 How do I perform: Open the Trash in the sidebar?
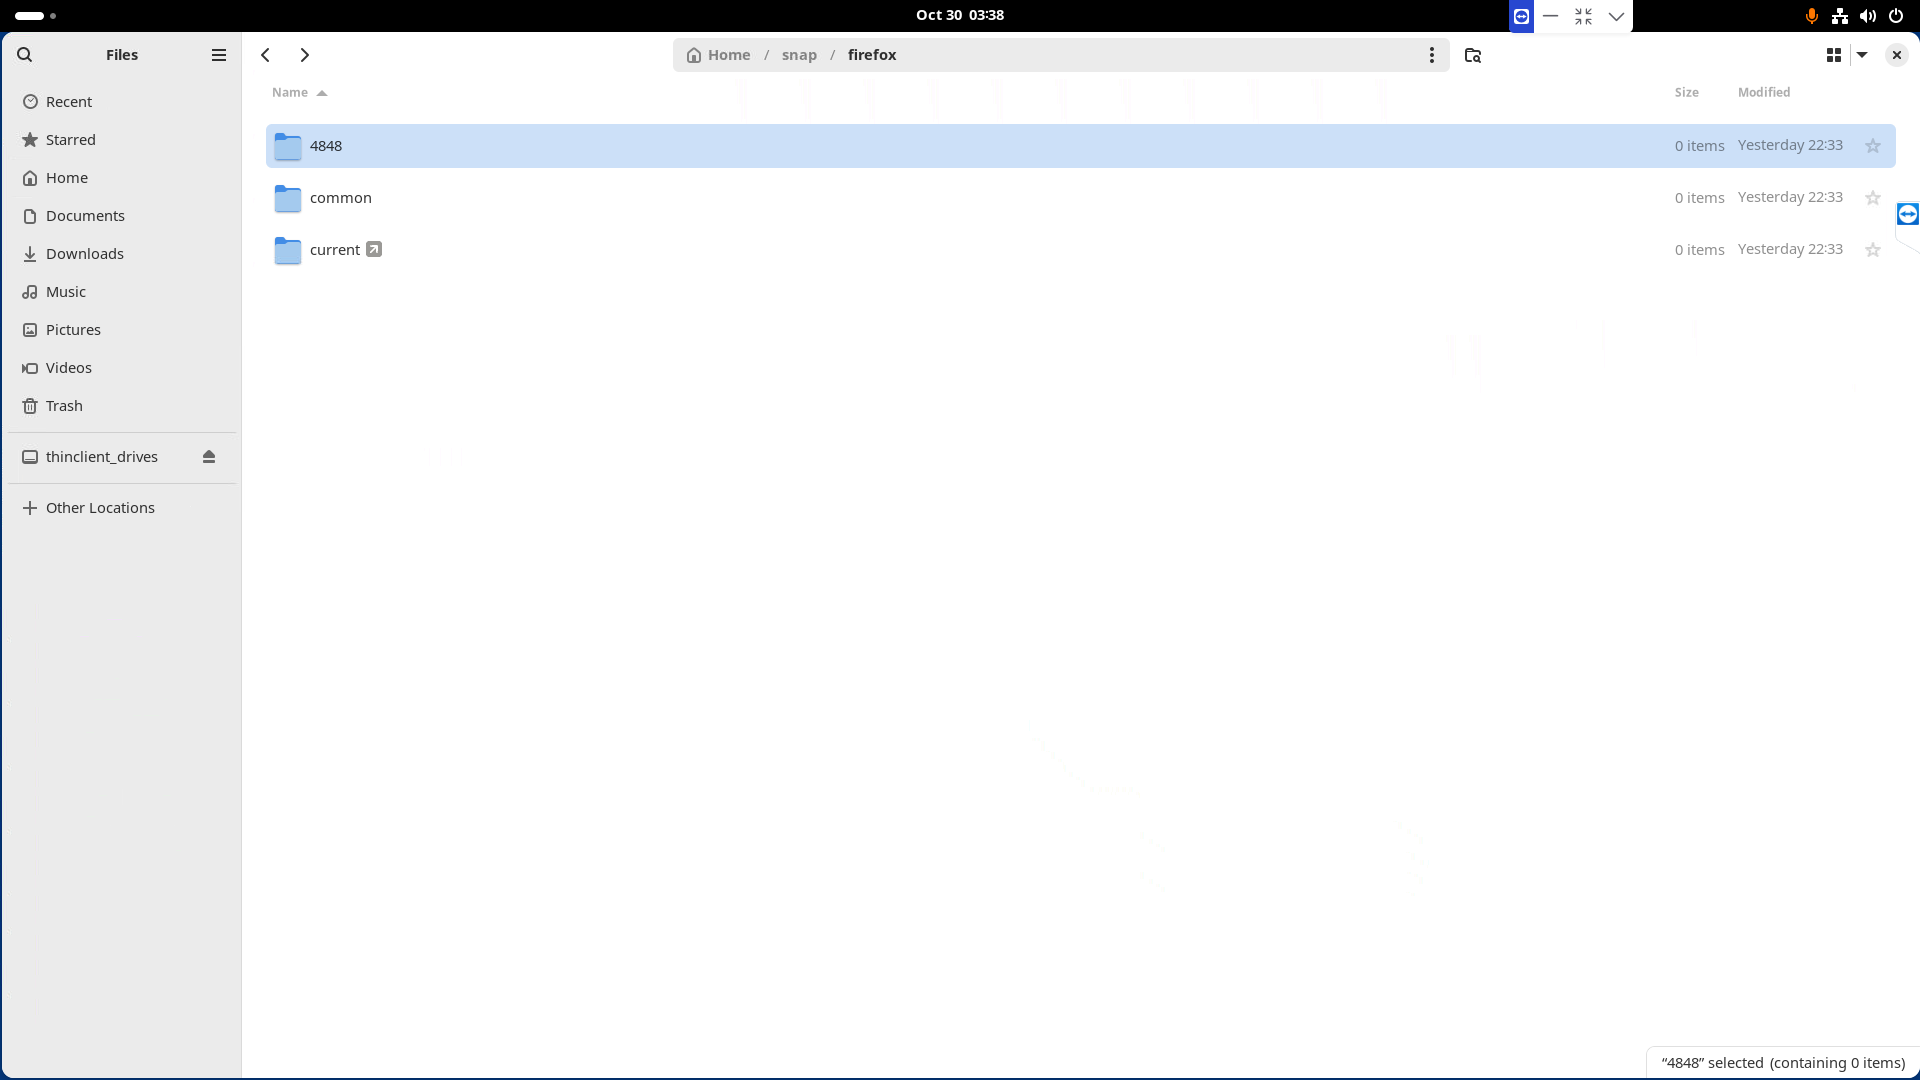pos(64,405)
